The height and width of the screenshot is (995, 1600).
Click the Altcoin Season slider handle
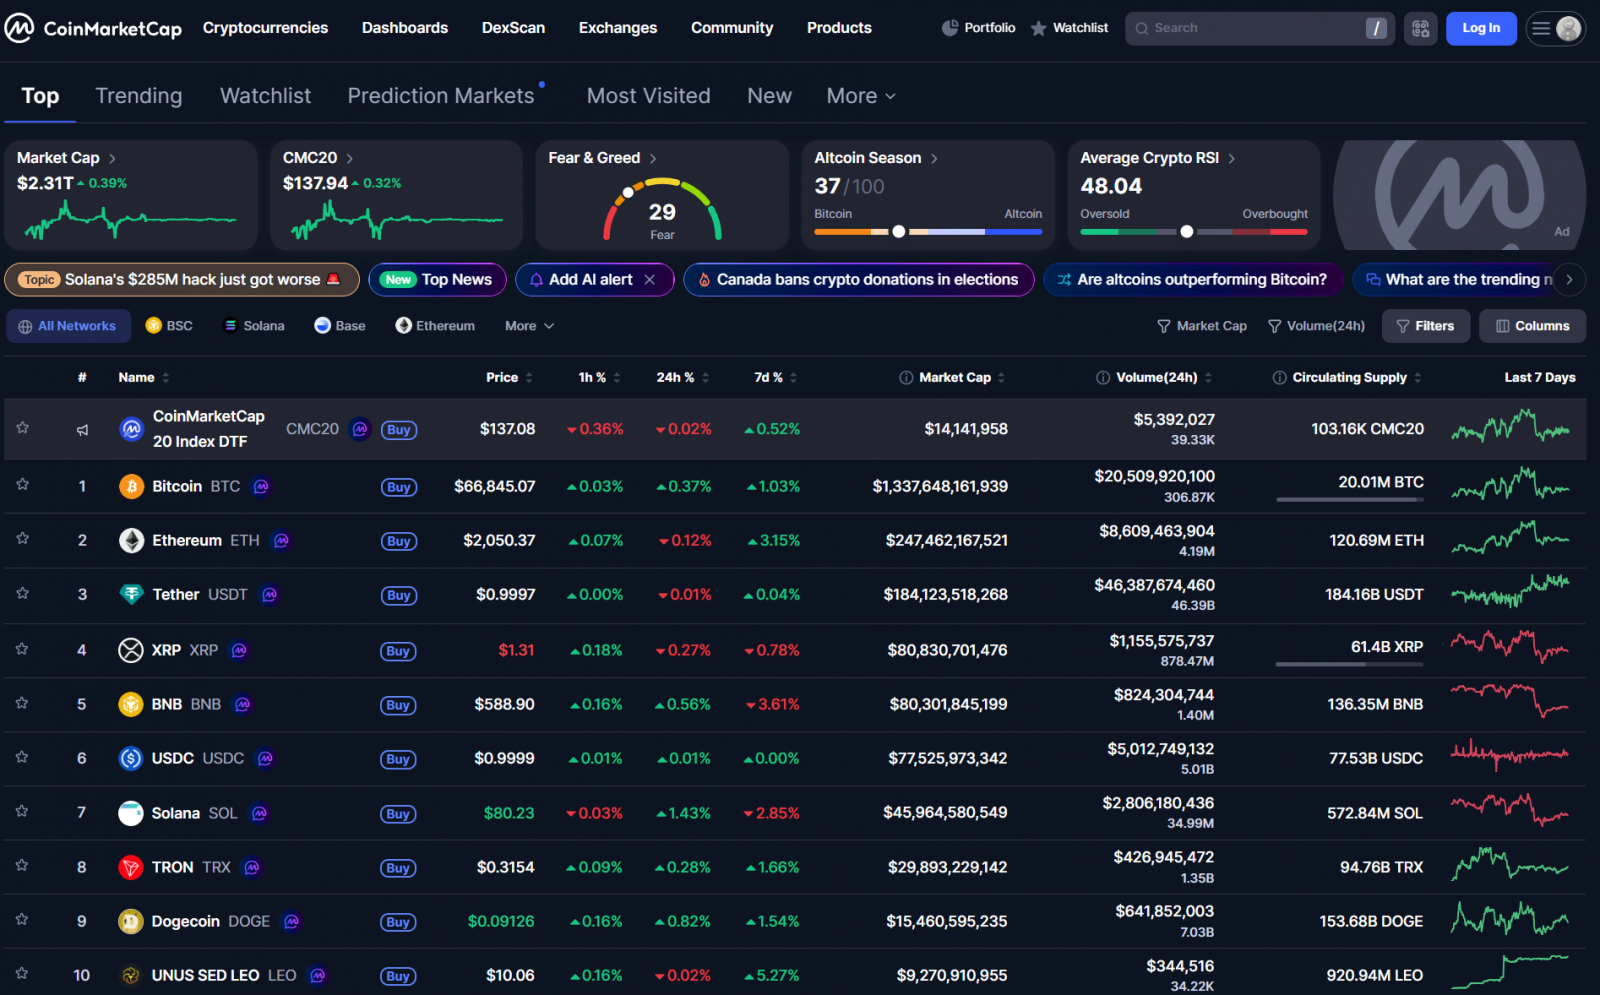(898, 231)
